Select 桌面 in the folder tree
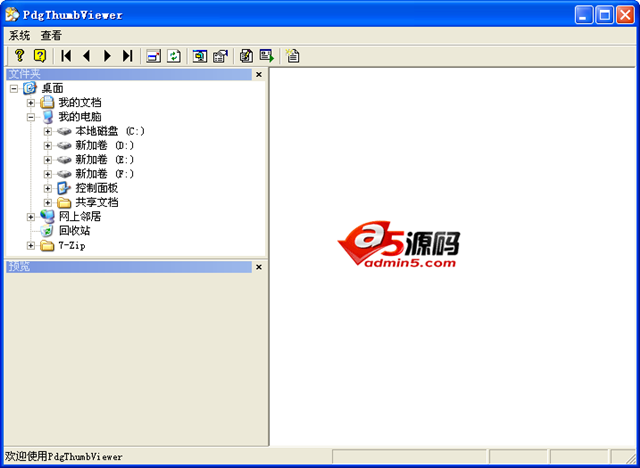Image resolution: width=640 pixels, height=468 pixels. 52,88
